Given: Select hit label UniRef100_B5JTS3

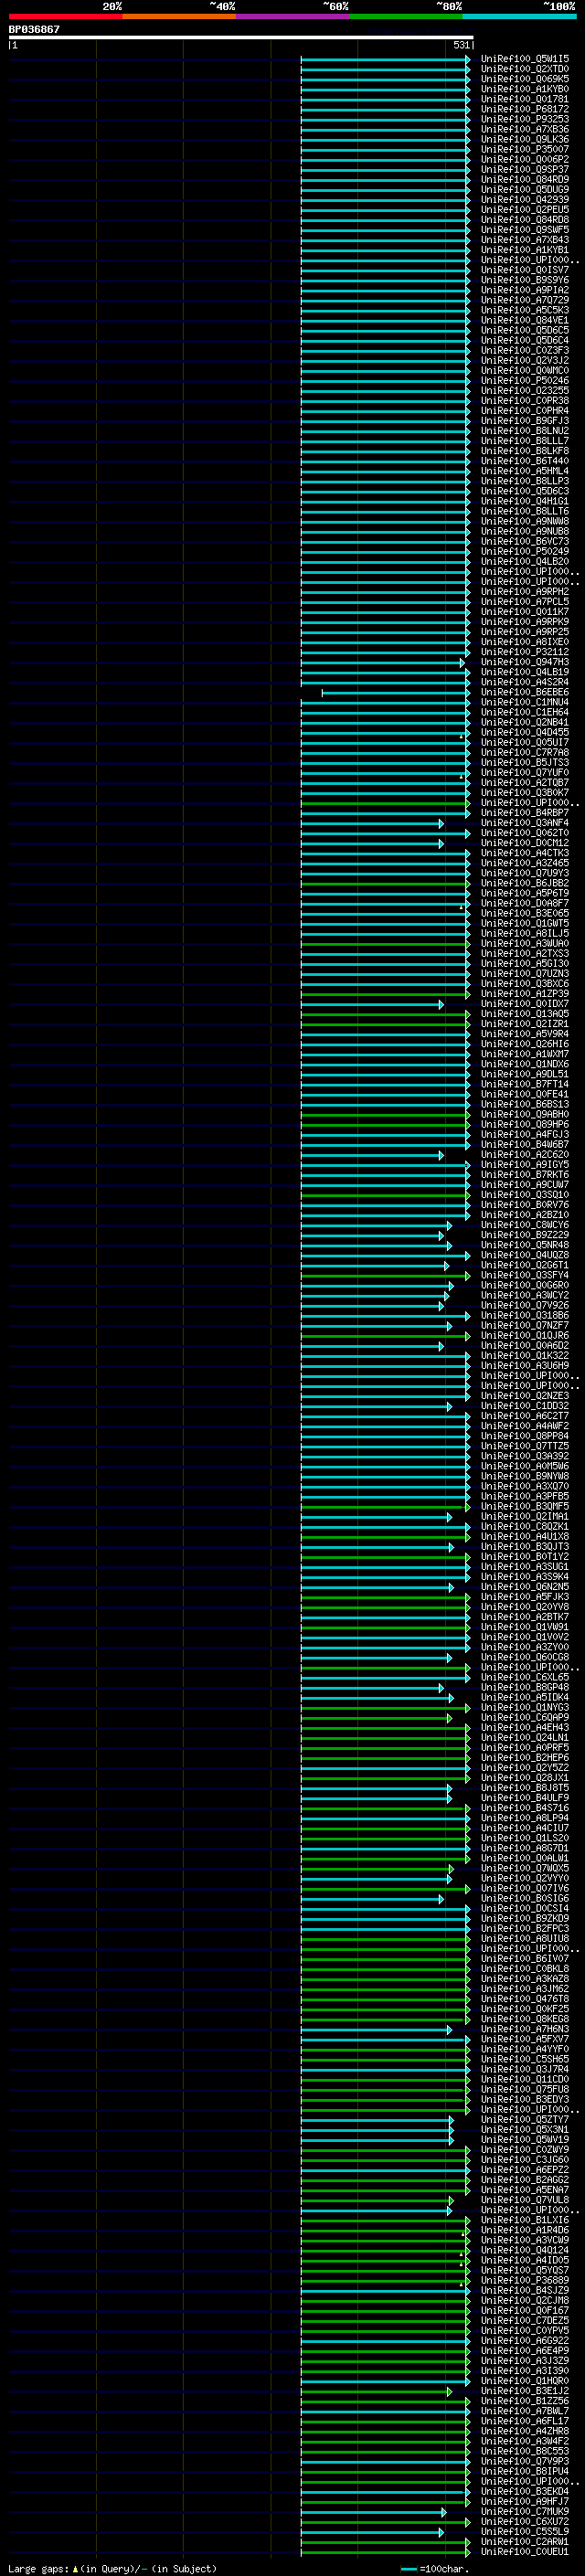Looking at the screenshot, I should pyautogui.click(x=525, y=762).
